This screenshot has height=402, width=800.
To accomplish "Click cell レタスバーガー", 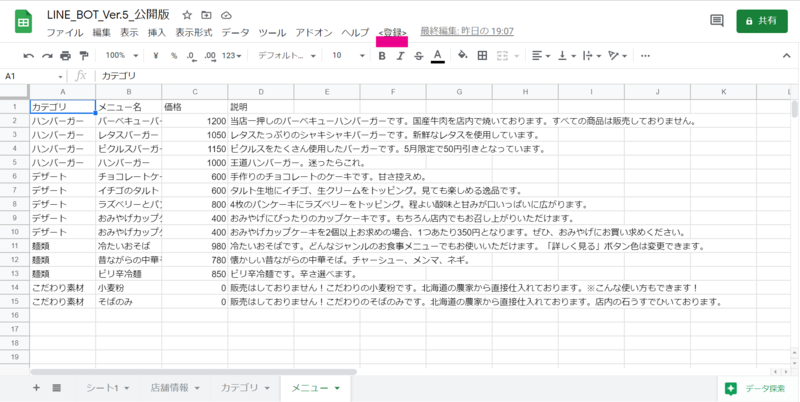I will click(x=129, y=135).
